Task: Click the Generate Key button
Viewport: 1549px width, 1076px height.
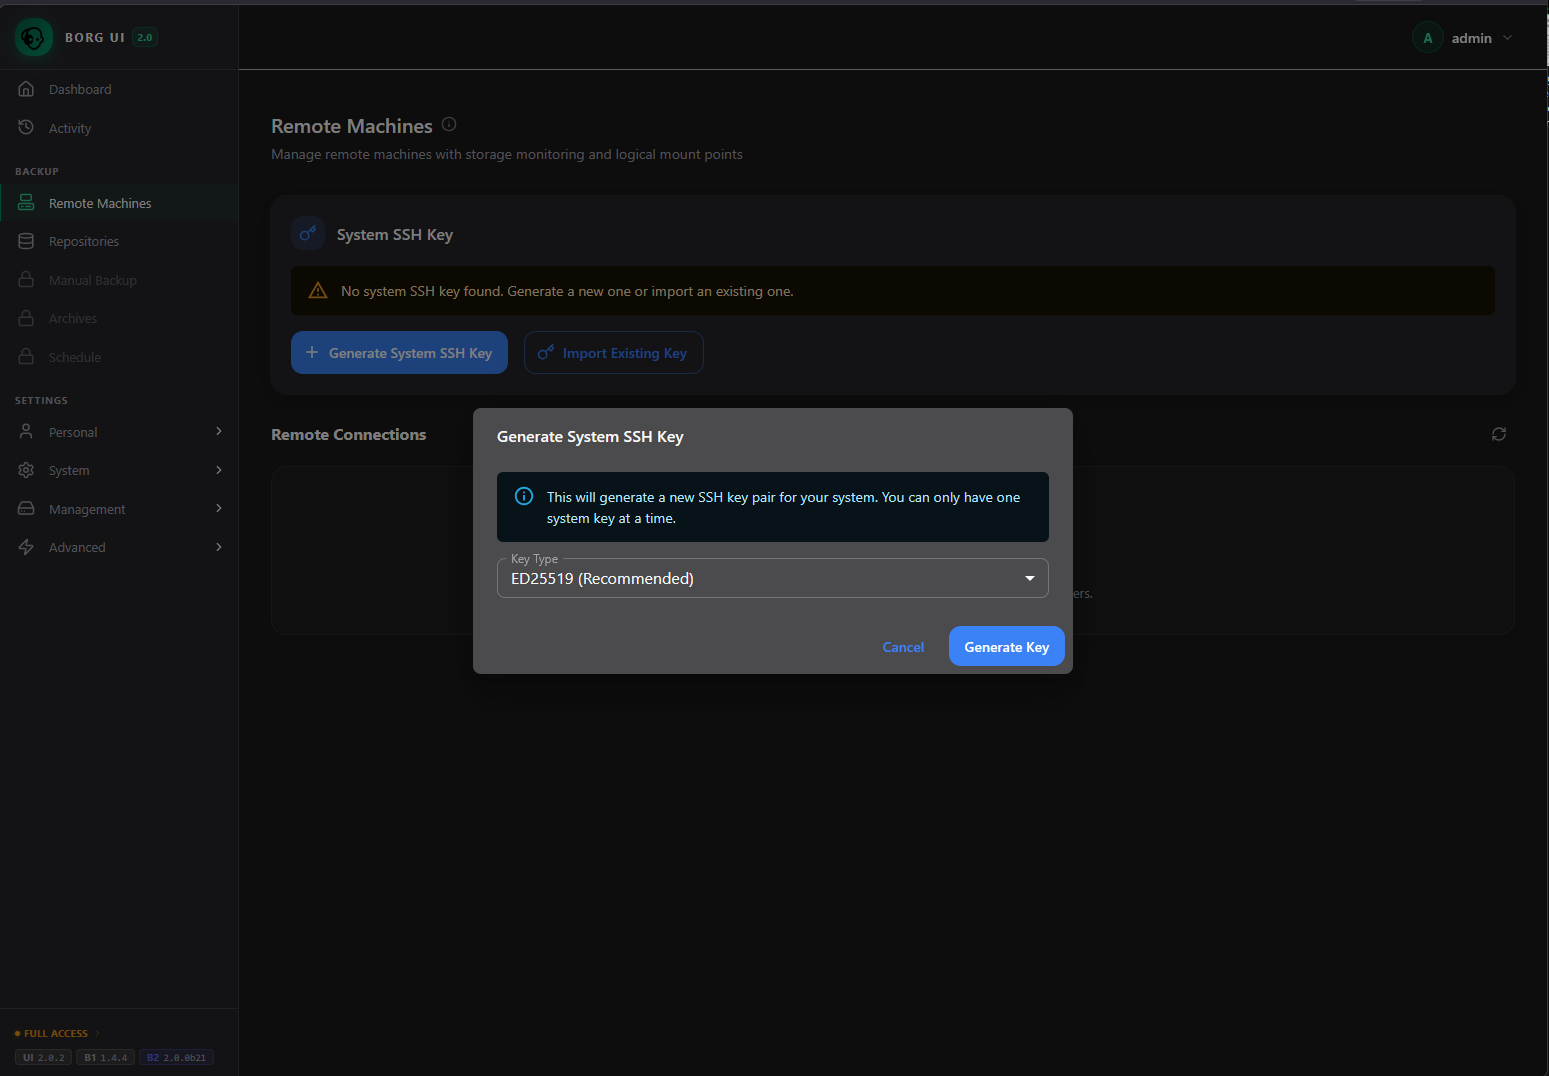Action: (x=1006, y=646)
